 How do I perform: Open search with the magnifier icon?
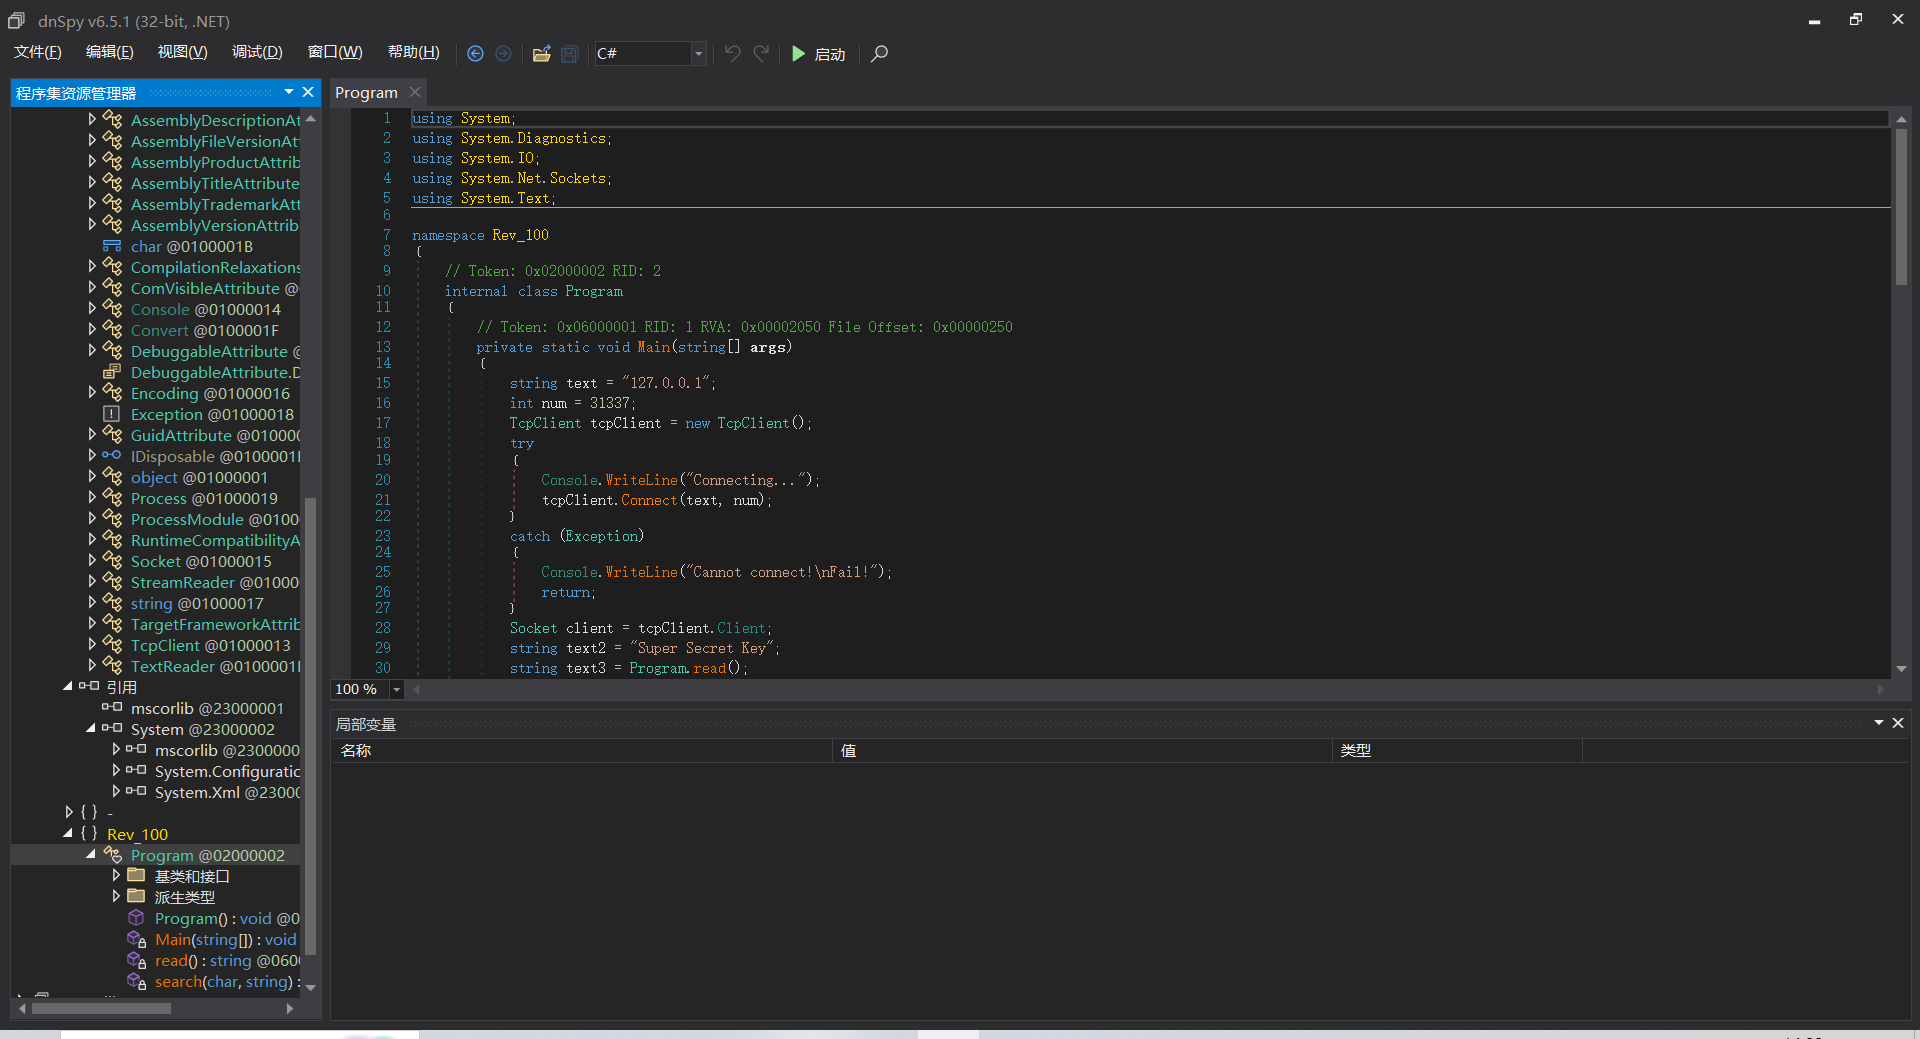point(879,54)
